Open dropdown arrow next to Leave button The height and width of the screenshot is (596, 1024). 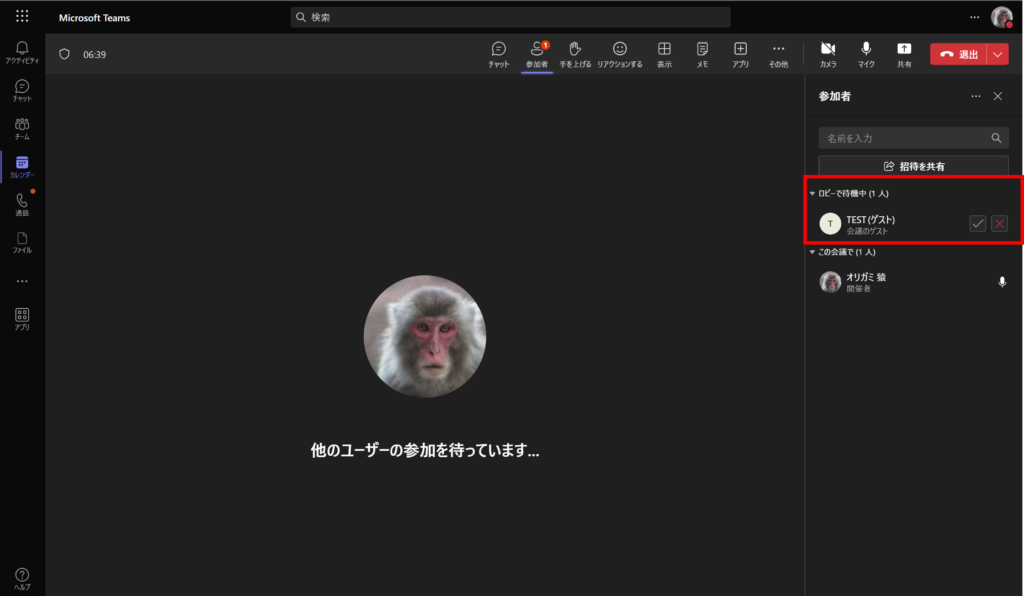click(998, 55)
